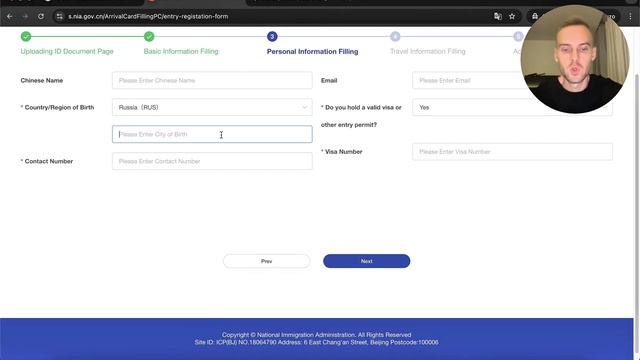The height and width of the screenshot is (360, 640).
Task: Click the Uploading ID Document Page step
Action: point(67,51)
